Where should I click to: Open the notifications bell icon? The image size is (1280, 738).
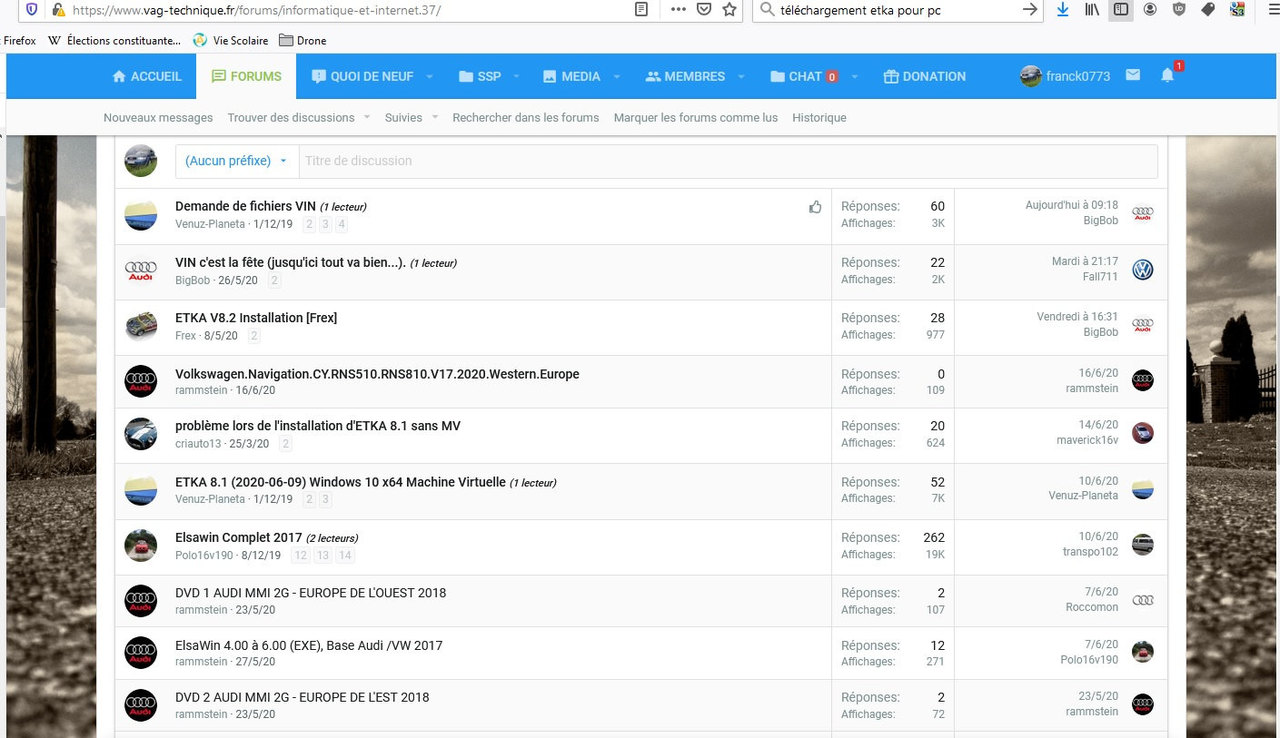coord(1167,76)
